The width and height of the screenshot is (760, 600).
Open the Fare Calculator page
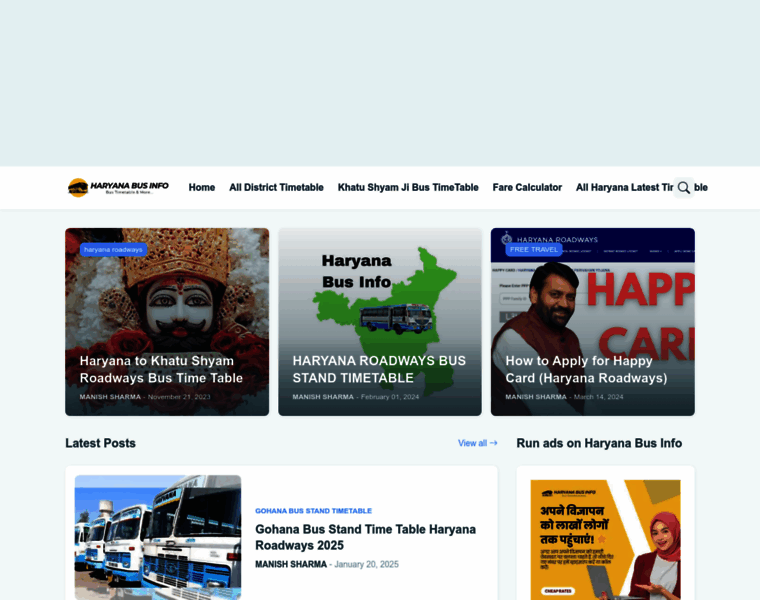click(x=527, y=188)
